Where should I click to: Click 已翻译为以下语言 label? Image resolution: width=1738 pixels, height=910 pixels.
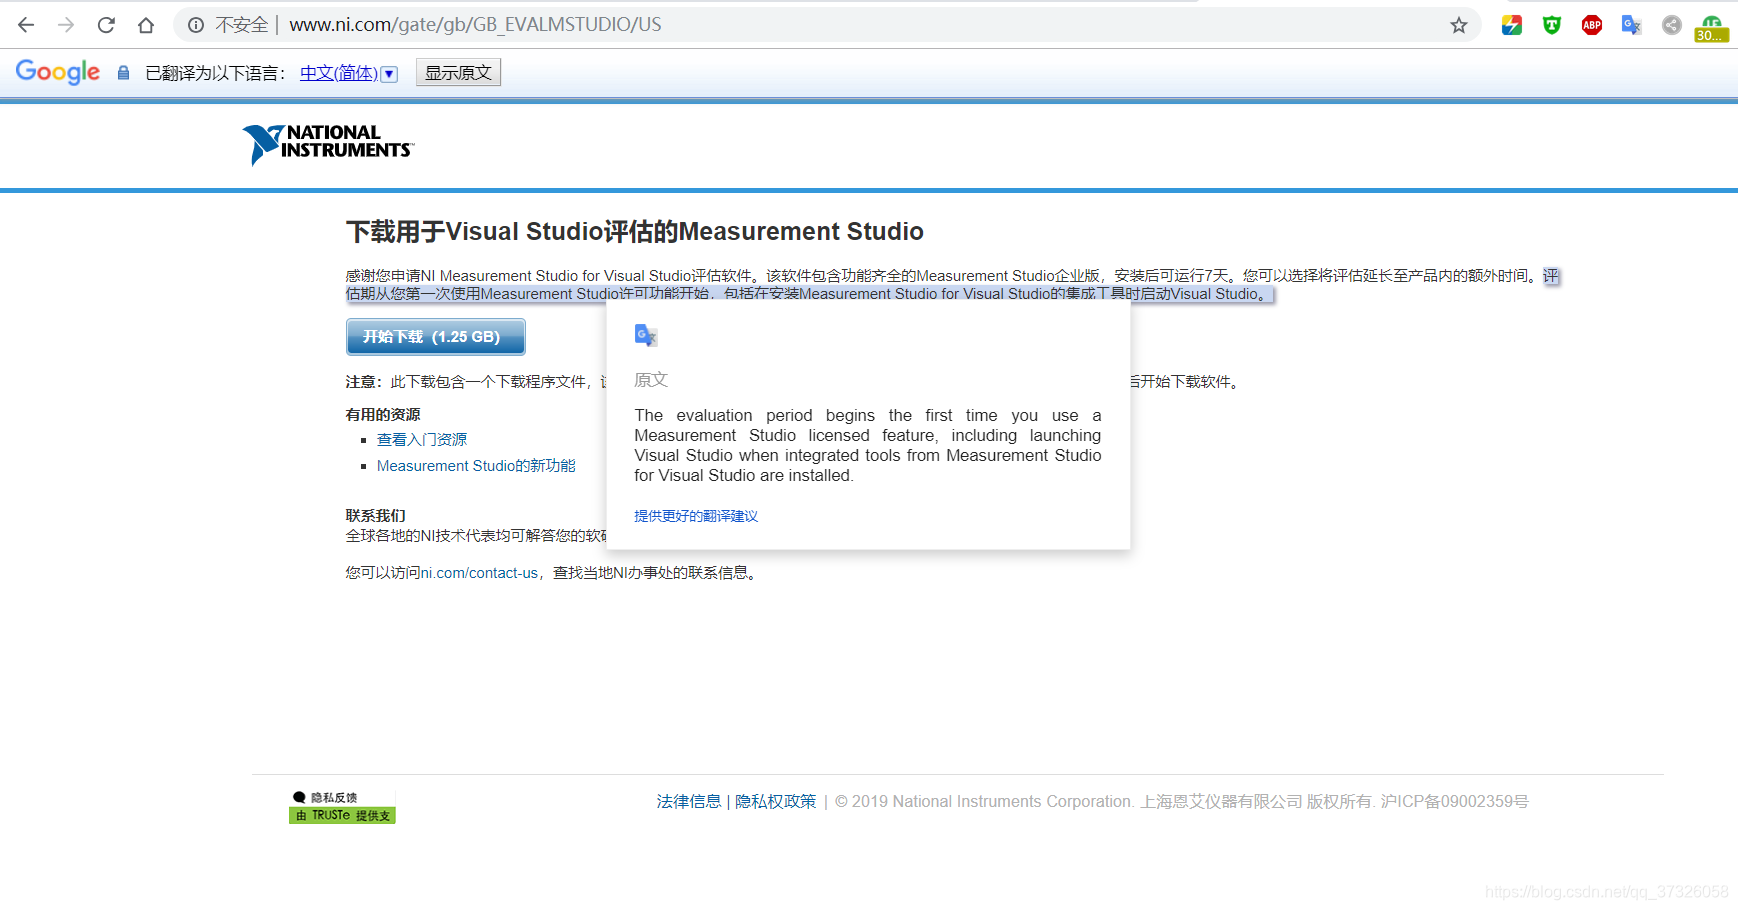pos(217,73)
